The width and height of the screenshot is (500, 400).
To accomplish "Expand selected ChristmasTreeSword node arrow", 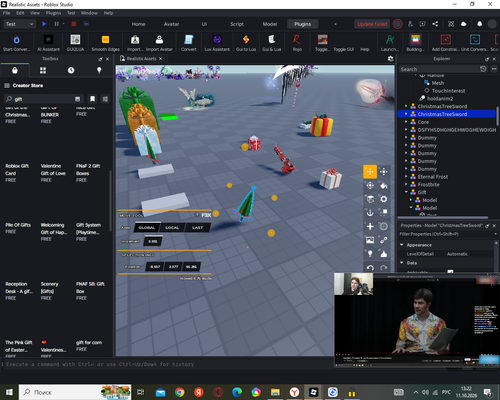I will pyautogui.click(x=406, y=114).
